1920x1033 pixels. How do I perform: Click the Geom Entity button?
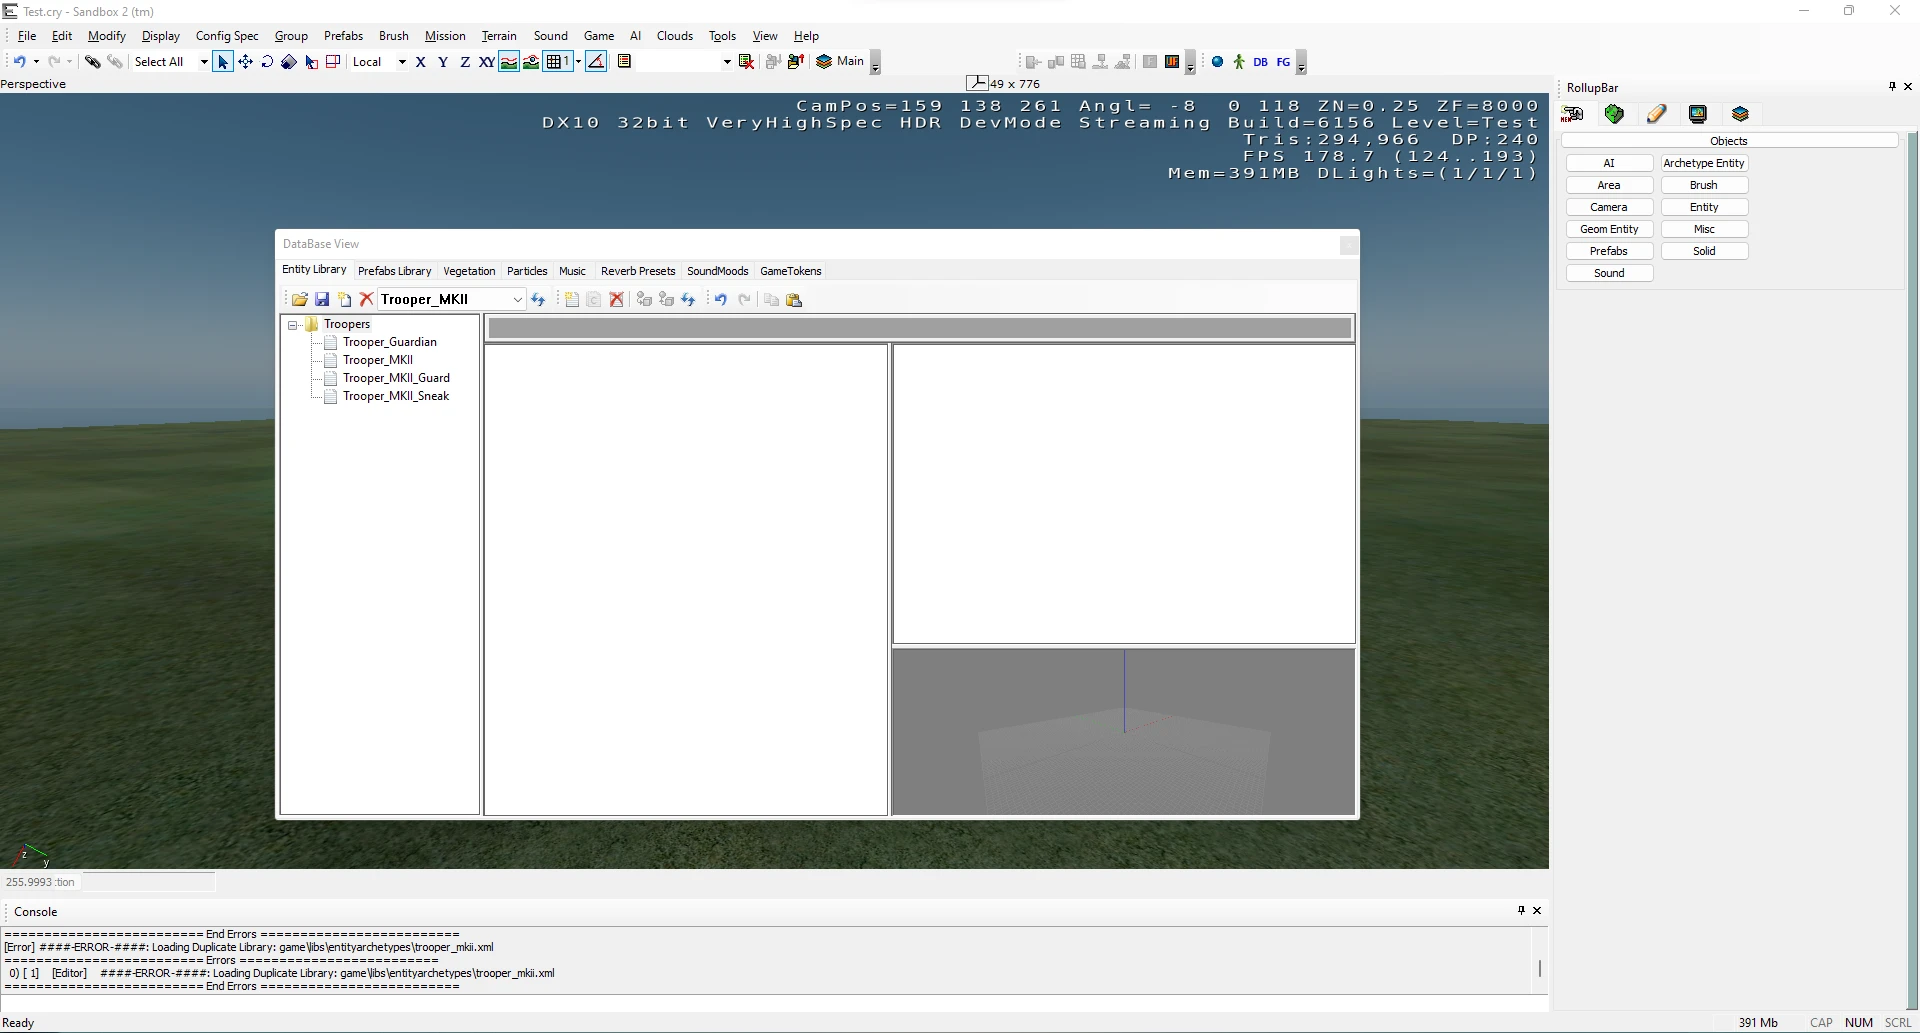tap(1608, 229)
